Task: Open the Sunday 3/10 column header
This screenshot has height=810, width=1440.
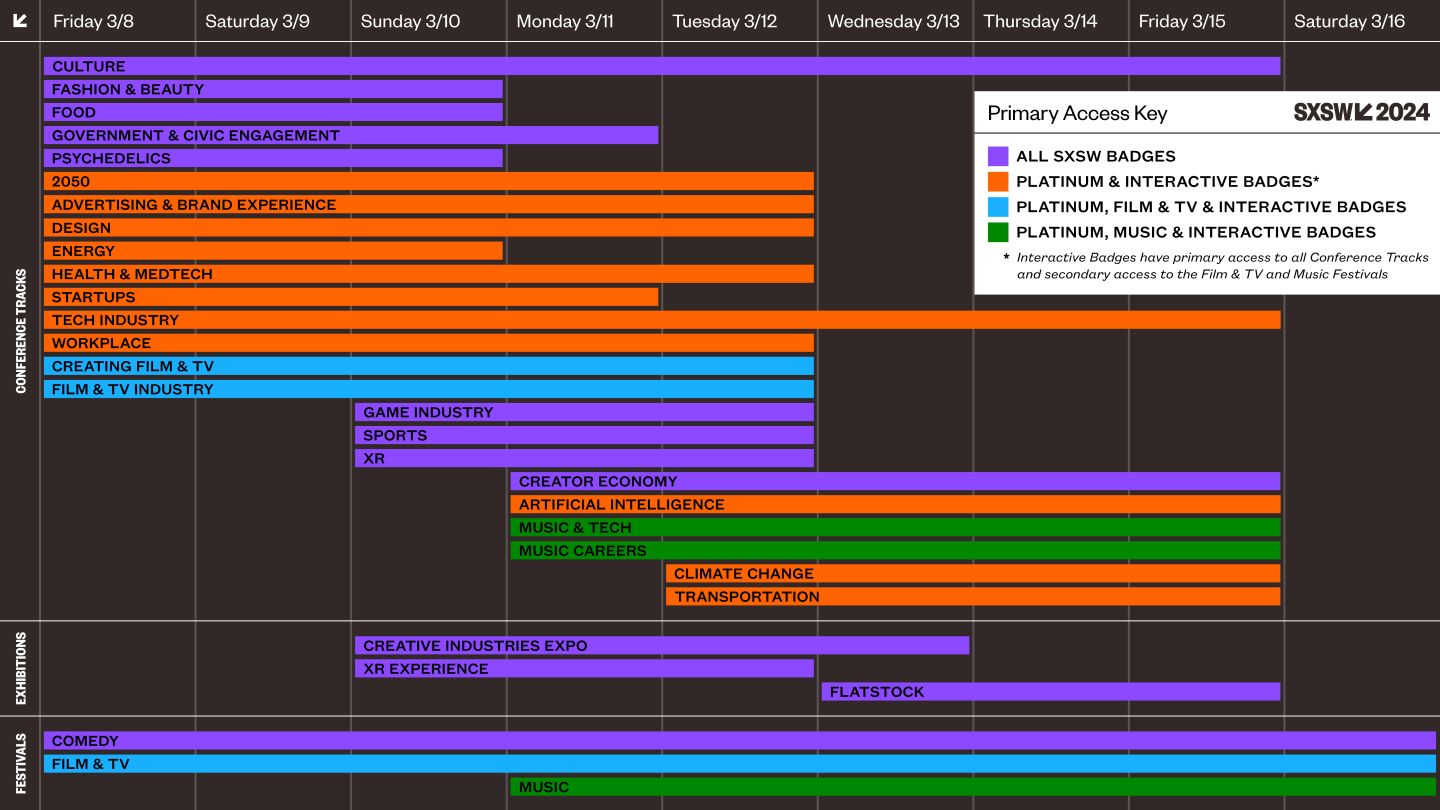Action: pyautogui.click(x=411, y=21)
